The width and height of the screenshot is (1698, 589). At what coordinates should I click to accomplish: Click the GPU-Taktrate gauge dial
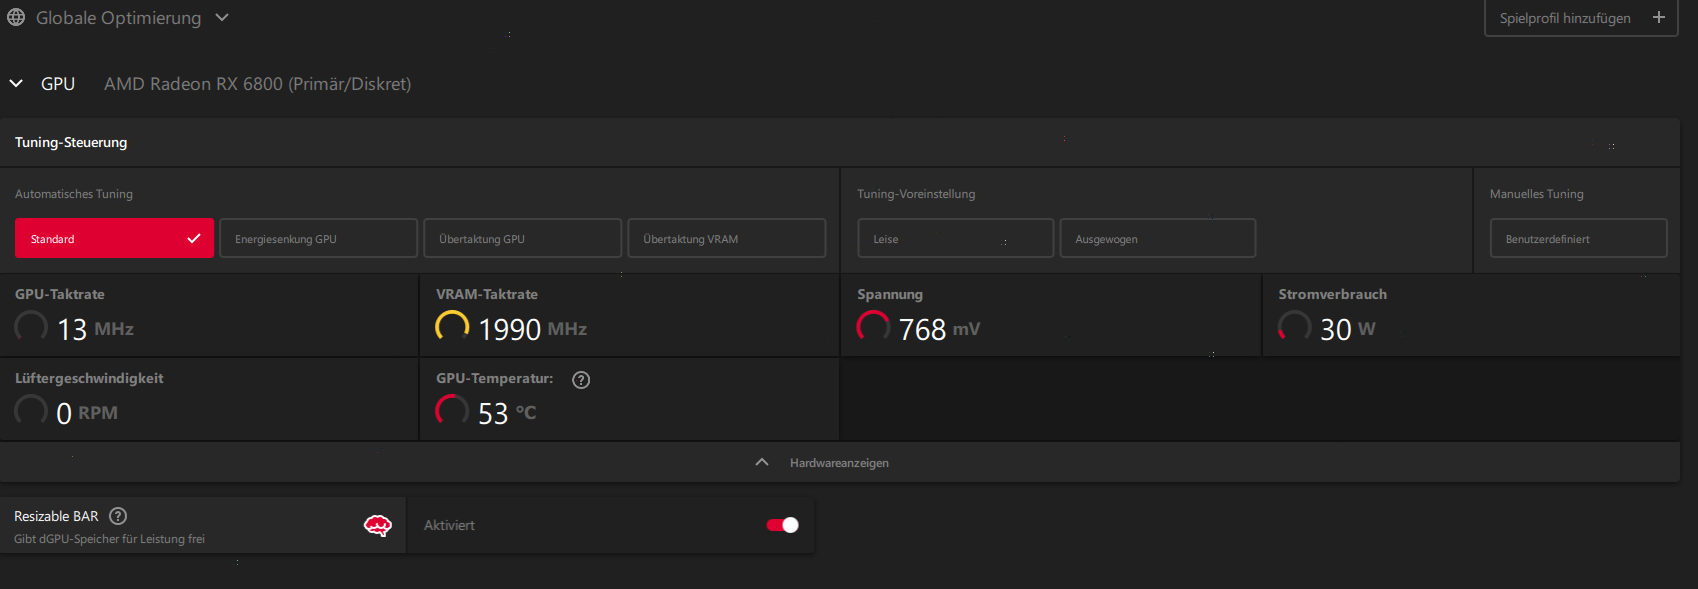[x=31, y=326]
